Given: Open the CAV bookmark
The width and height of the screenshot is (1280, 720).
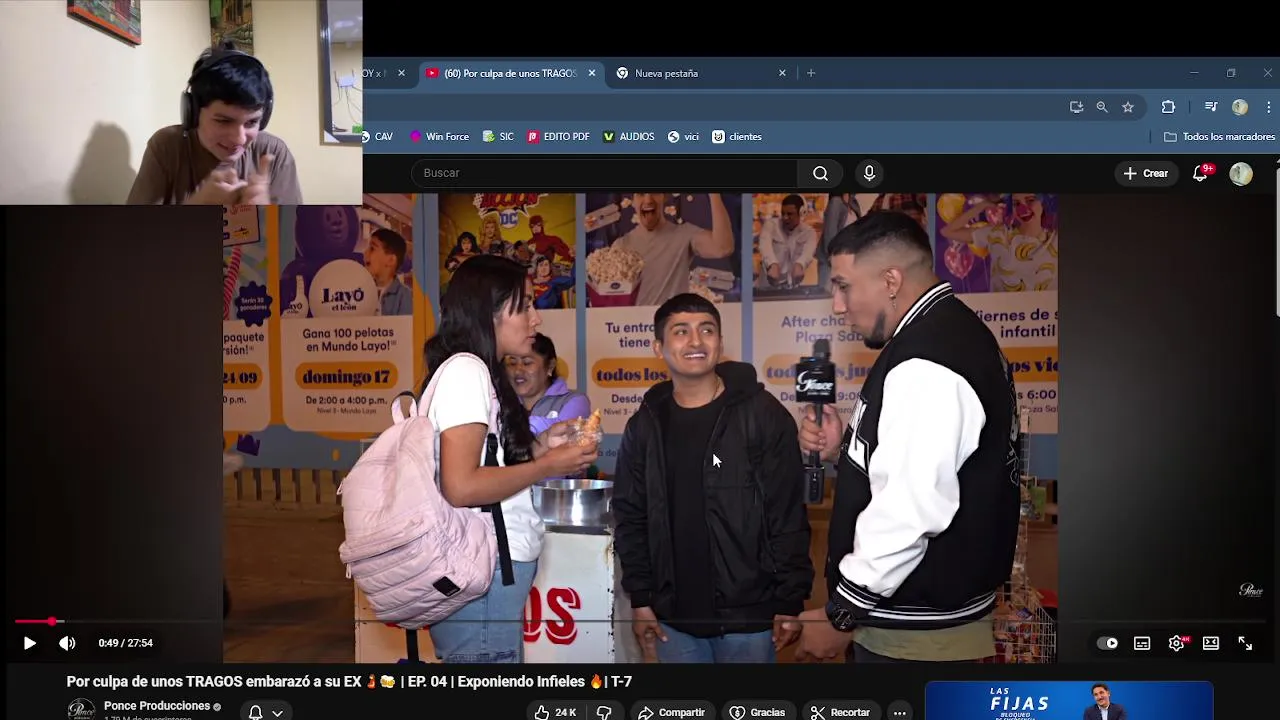Looking at the screenshot, I should 378,137.
